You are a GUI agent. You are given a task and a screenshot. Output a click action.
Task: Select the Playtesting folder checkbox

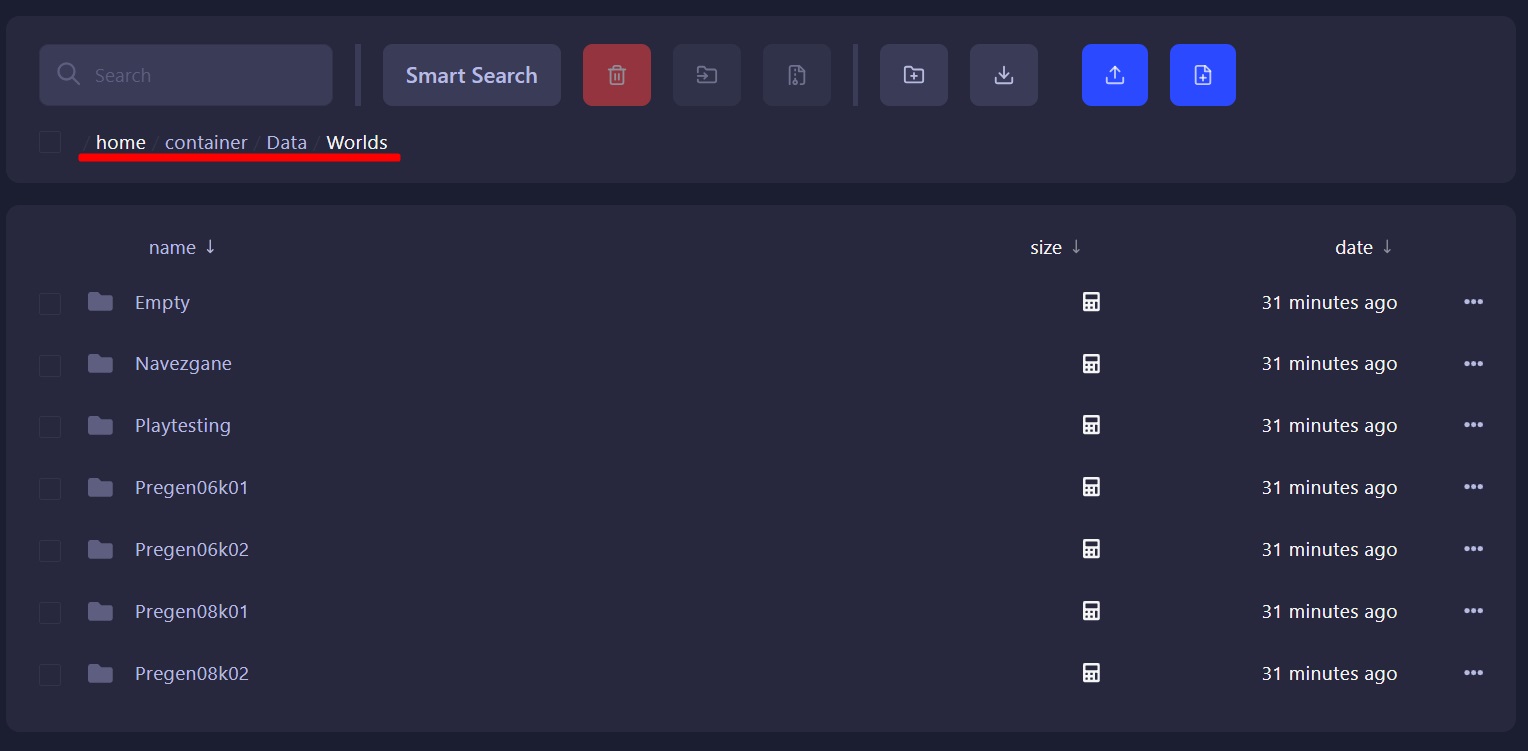(x=50, y=427)
